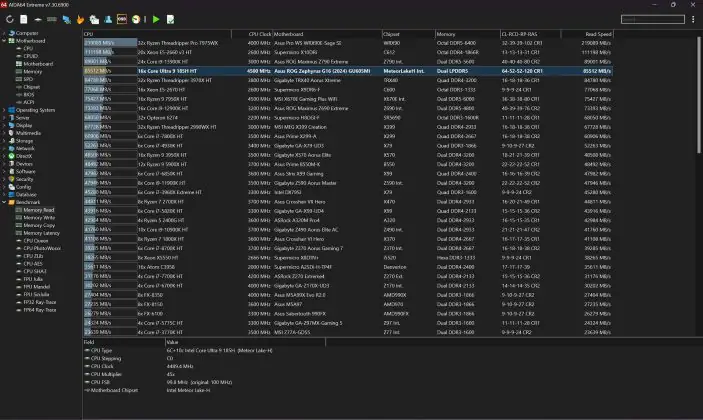Sort by the Read Speed column header
Viewport: 703px width, 420px height.
click(587, 34)
